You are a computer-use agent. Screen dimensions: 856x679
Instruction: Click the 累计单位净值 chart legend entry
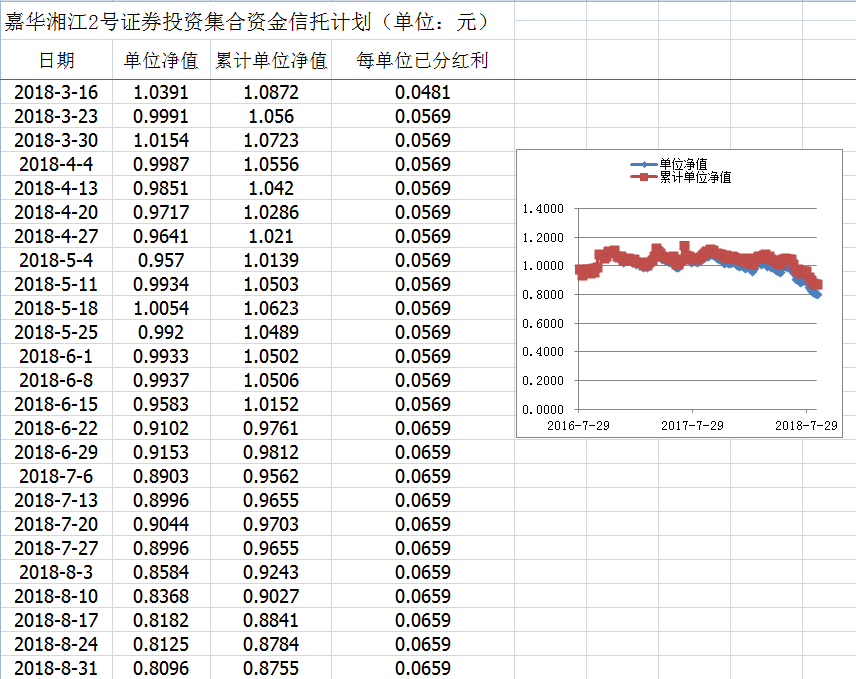pos(680,177)
